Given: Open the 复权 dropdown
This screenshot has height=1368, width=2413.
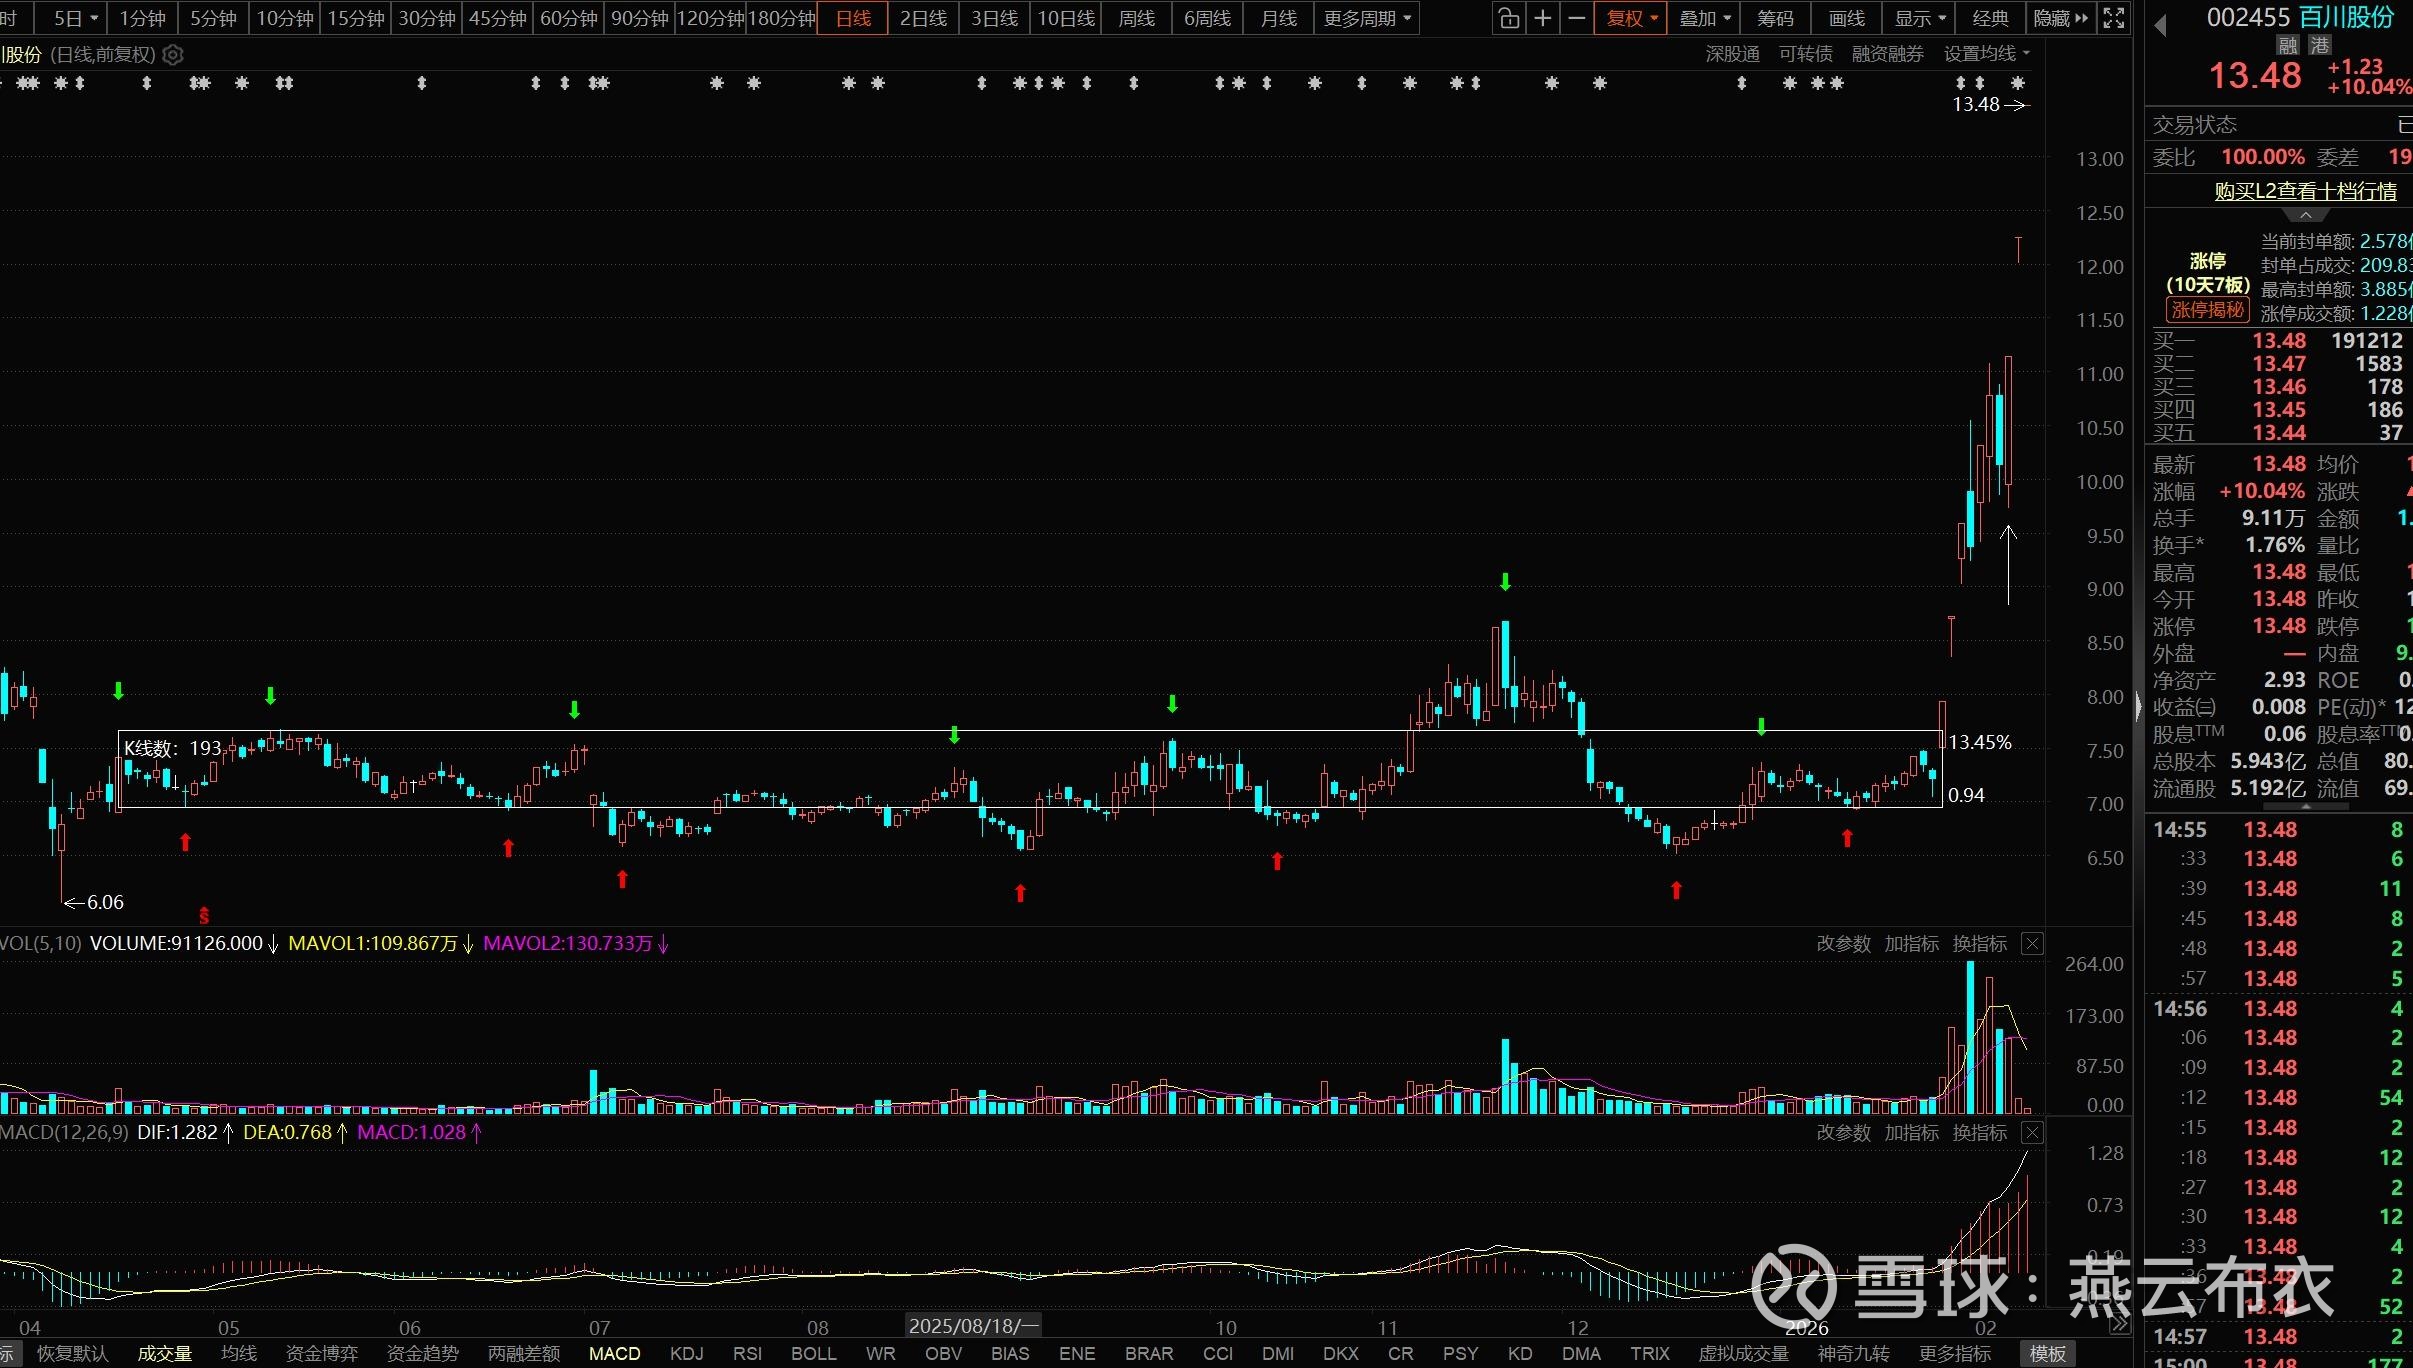Looking at the screenshot, I should [1632, 18].
